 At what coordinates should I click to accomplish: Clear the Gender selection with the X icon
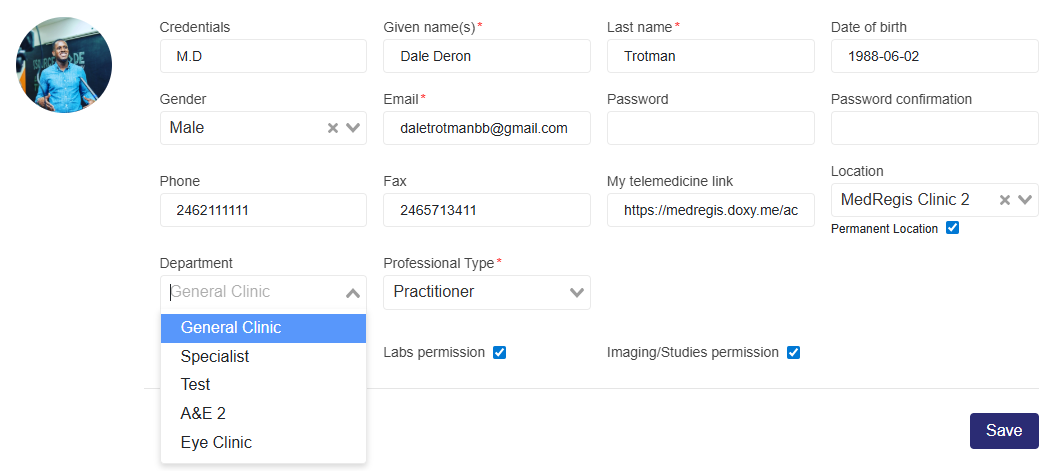tap(333, 128)
